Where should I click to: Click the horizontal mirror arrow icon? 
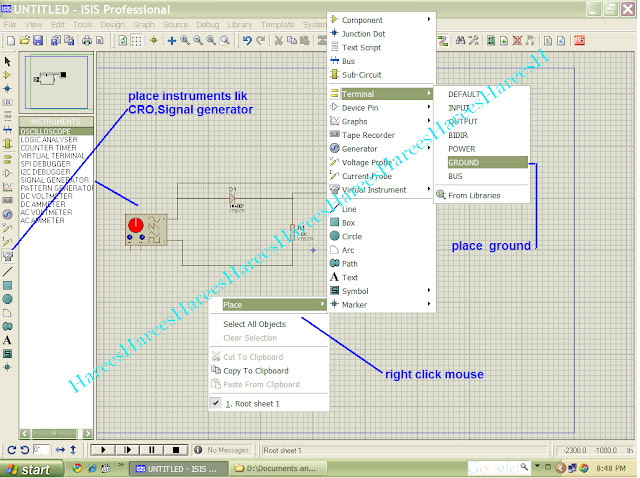(x=60, y=450)
